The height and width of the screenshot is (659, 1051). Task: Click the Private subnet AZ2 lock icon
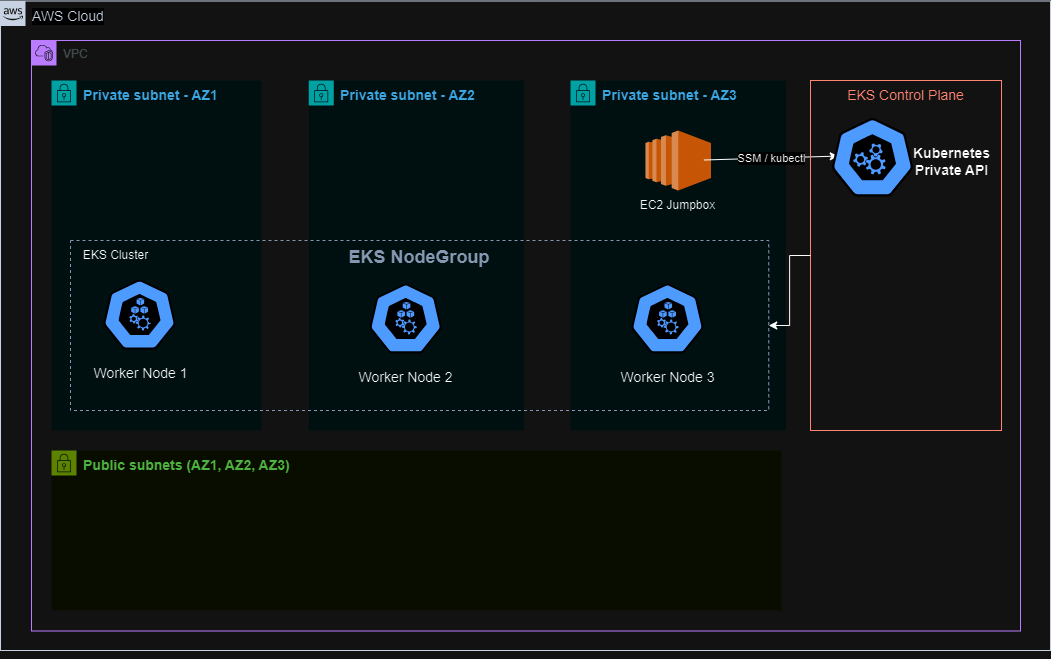pos(321,94)
